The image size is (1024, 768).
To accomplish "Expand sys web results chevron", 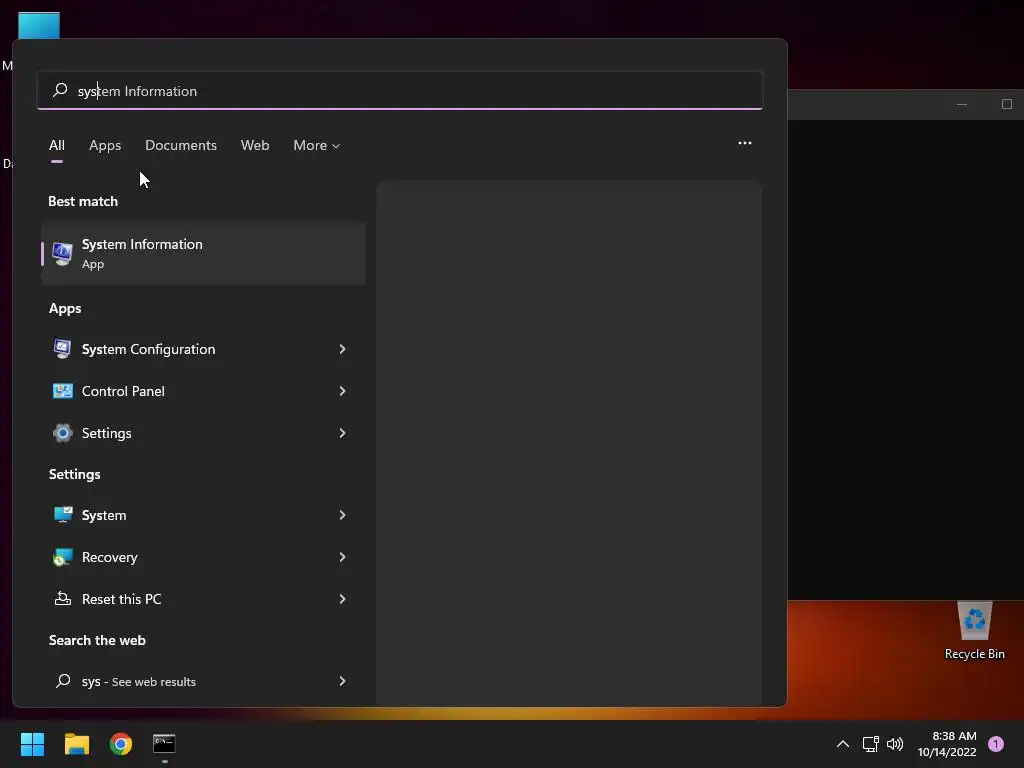I will 342,681.
